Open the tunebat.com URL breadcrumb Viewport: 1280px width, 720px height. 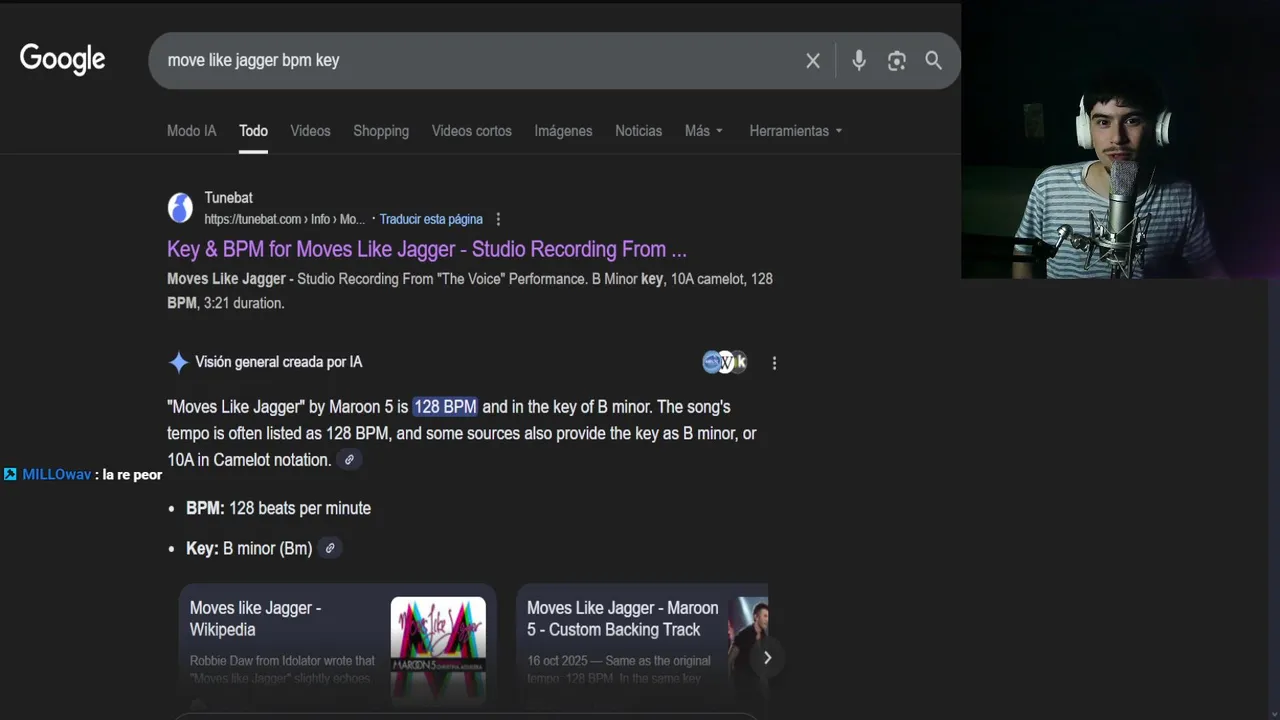pyautogui.click(x=285, y=219)
